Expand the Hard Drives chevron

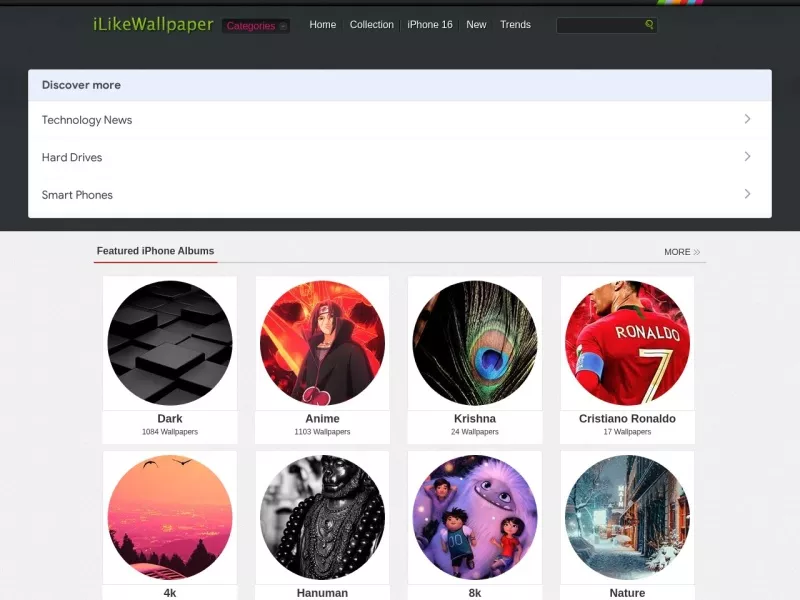(747, 157)
